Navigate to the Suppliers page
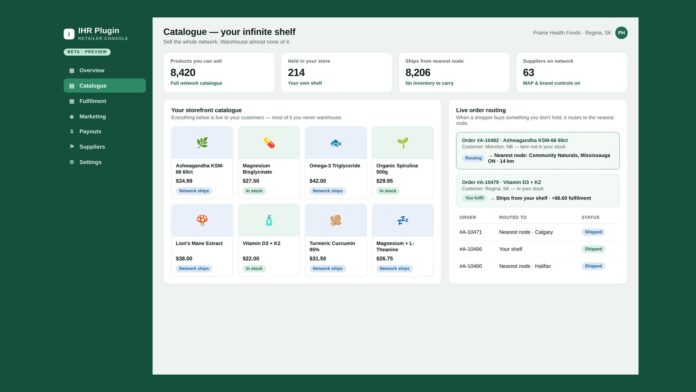The height and width of the screenshot is (392, 696). (x=105, y=147)
